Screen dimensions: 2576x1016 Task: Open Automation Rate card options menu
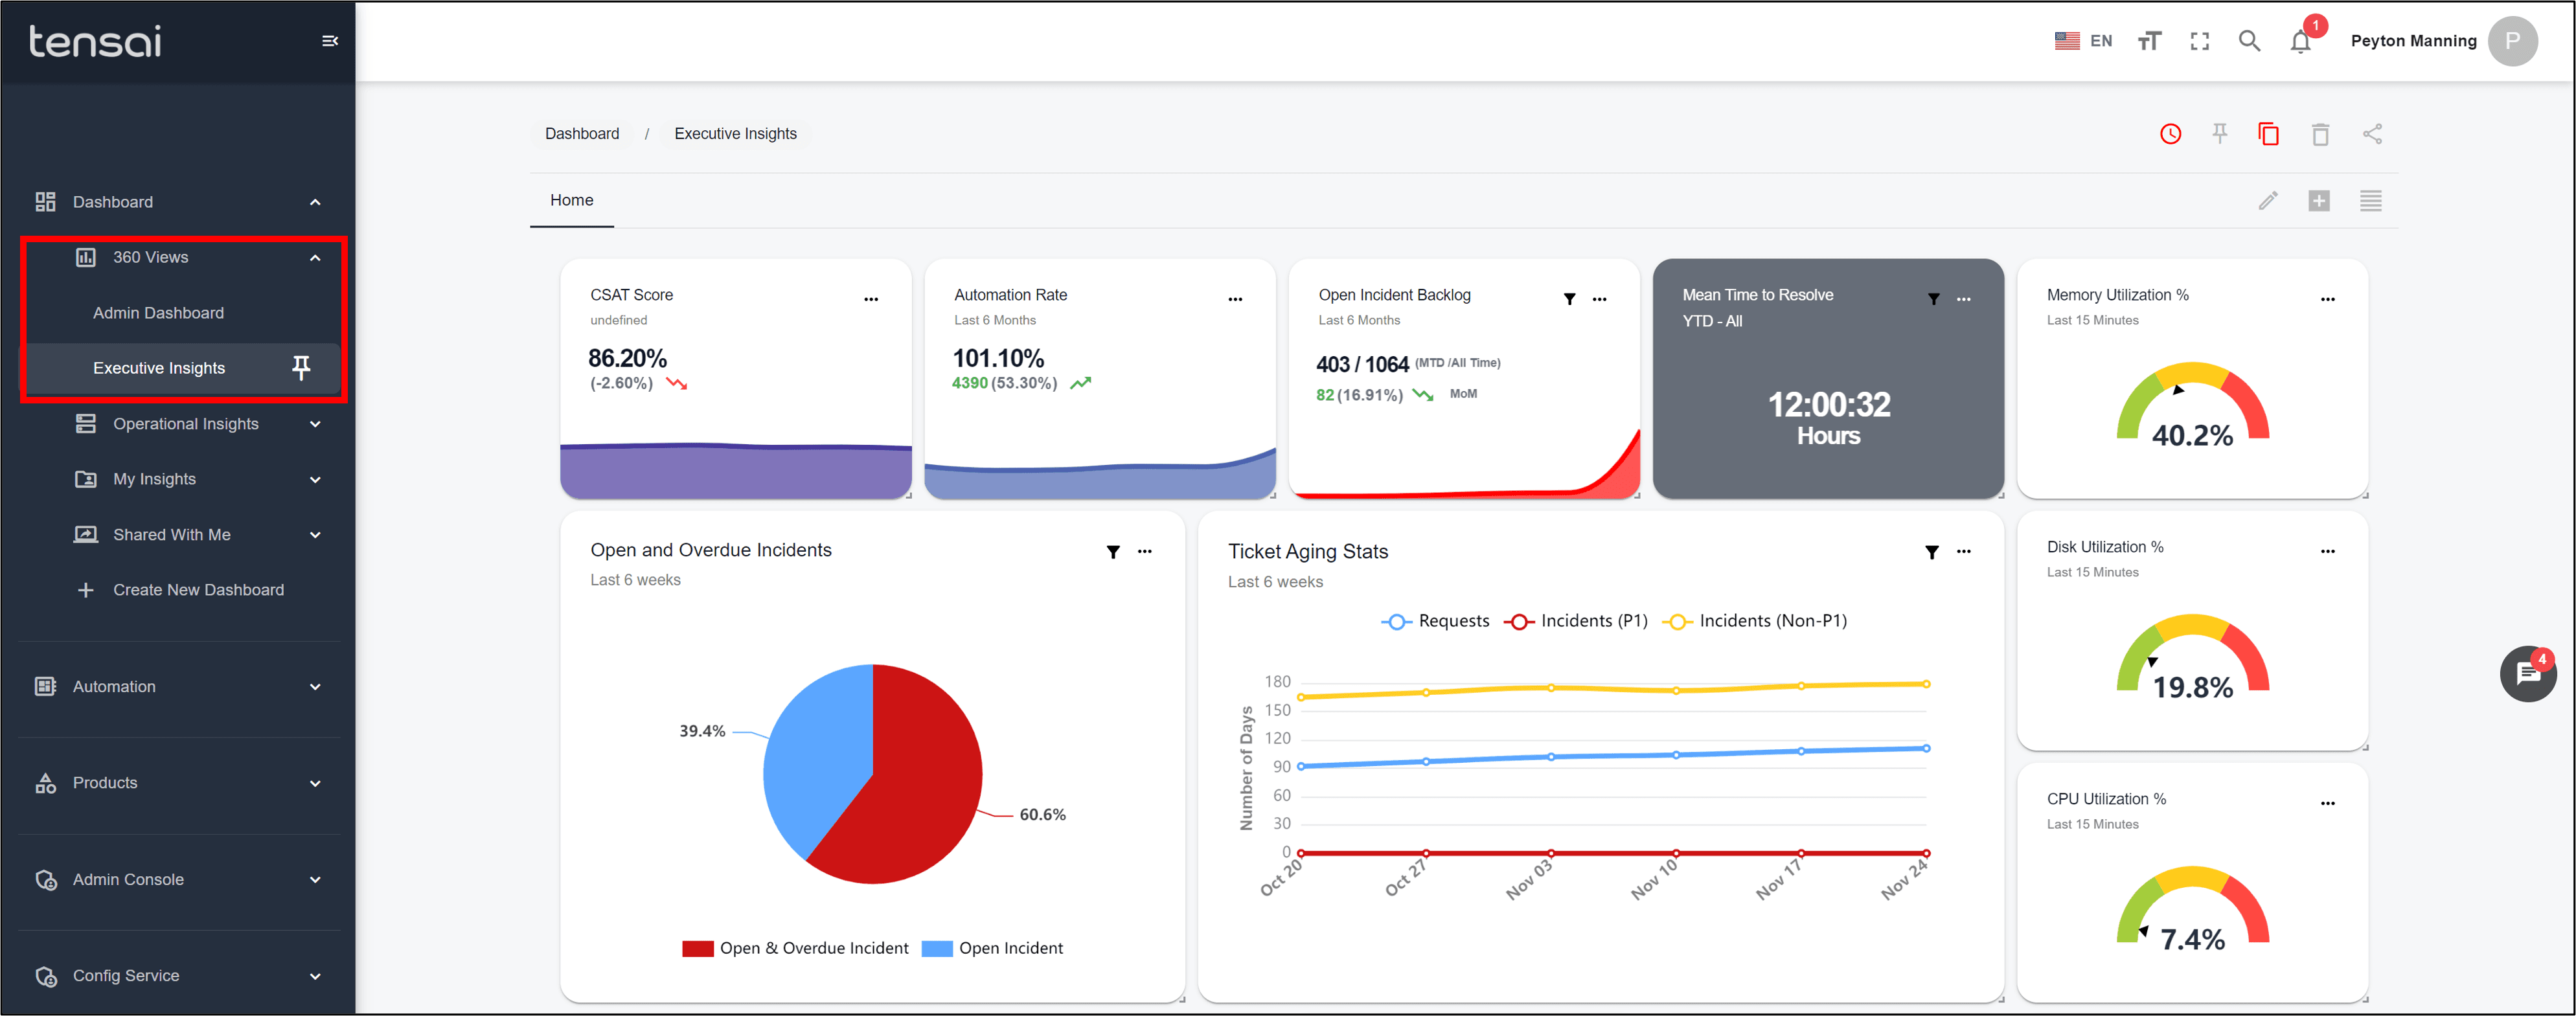click(x=1235, y=299)
